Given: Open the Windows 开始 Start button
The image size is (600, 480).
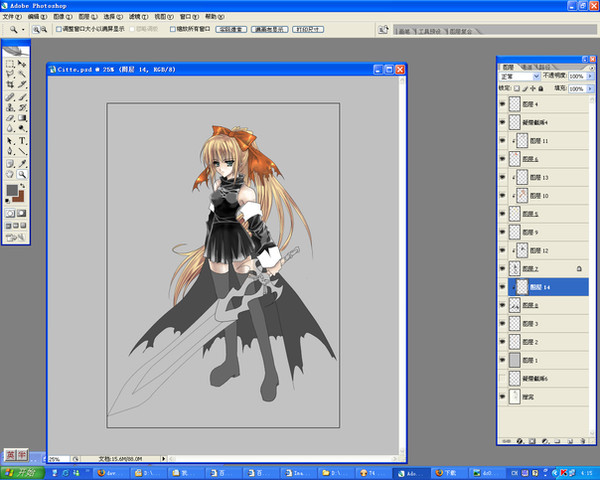Looking at the screenshot, I should click(x=22, y=473).
